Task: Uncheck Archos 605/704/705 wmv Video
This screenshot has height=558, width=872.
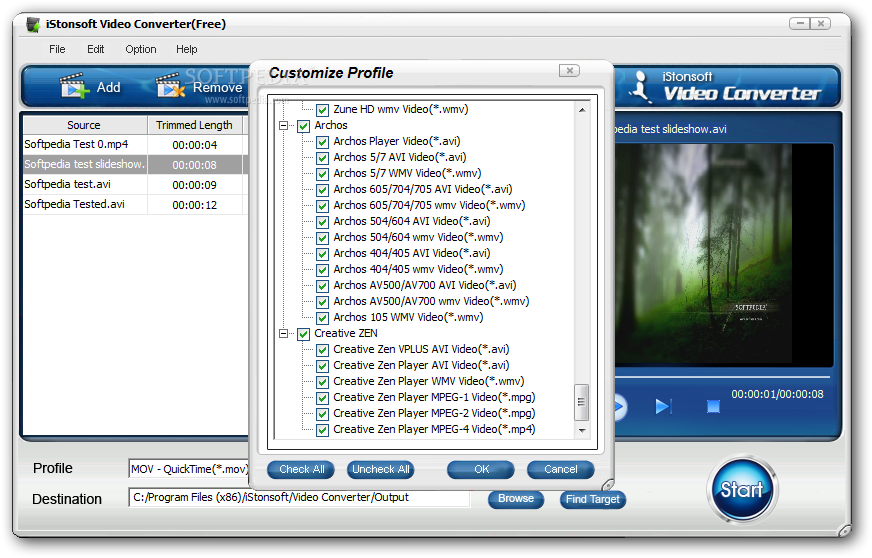Action: (323, 206)
